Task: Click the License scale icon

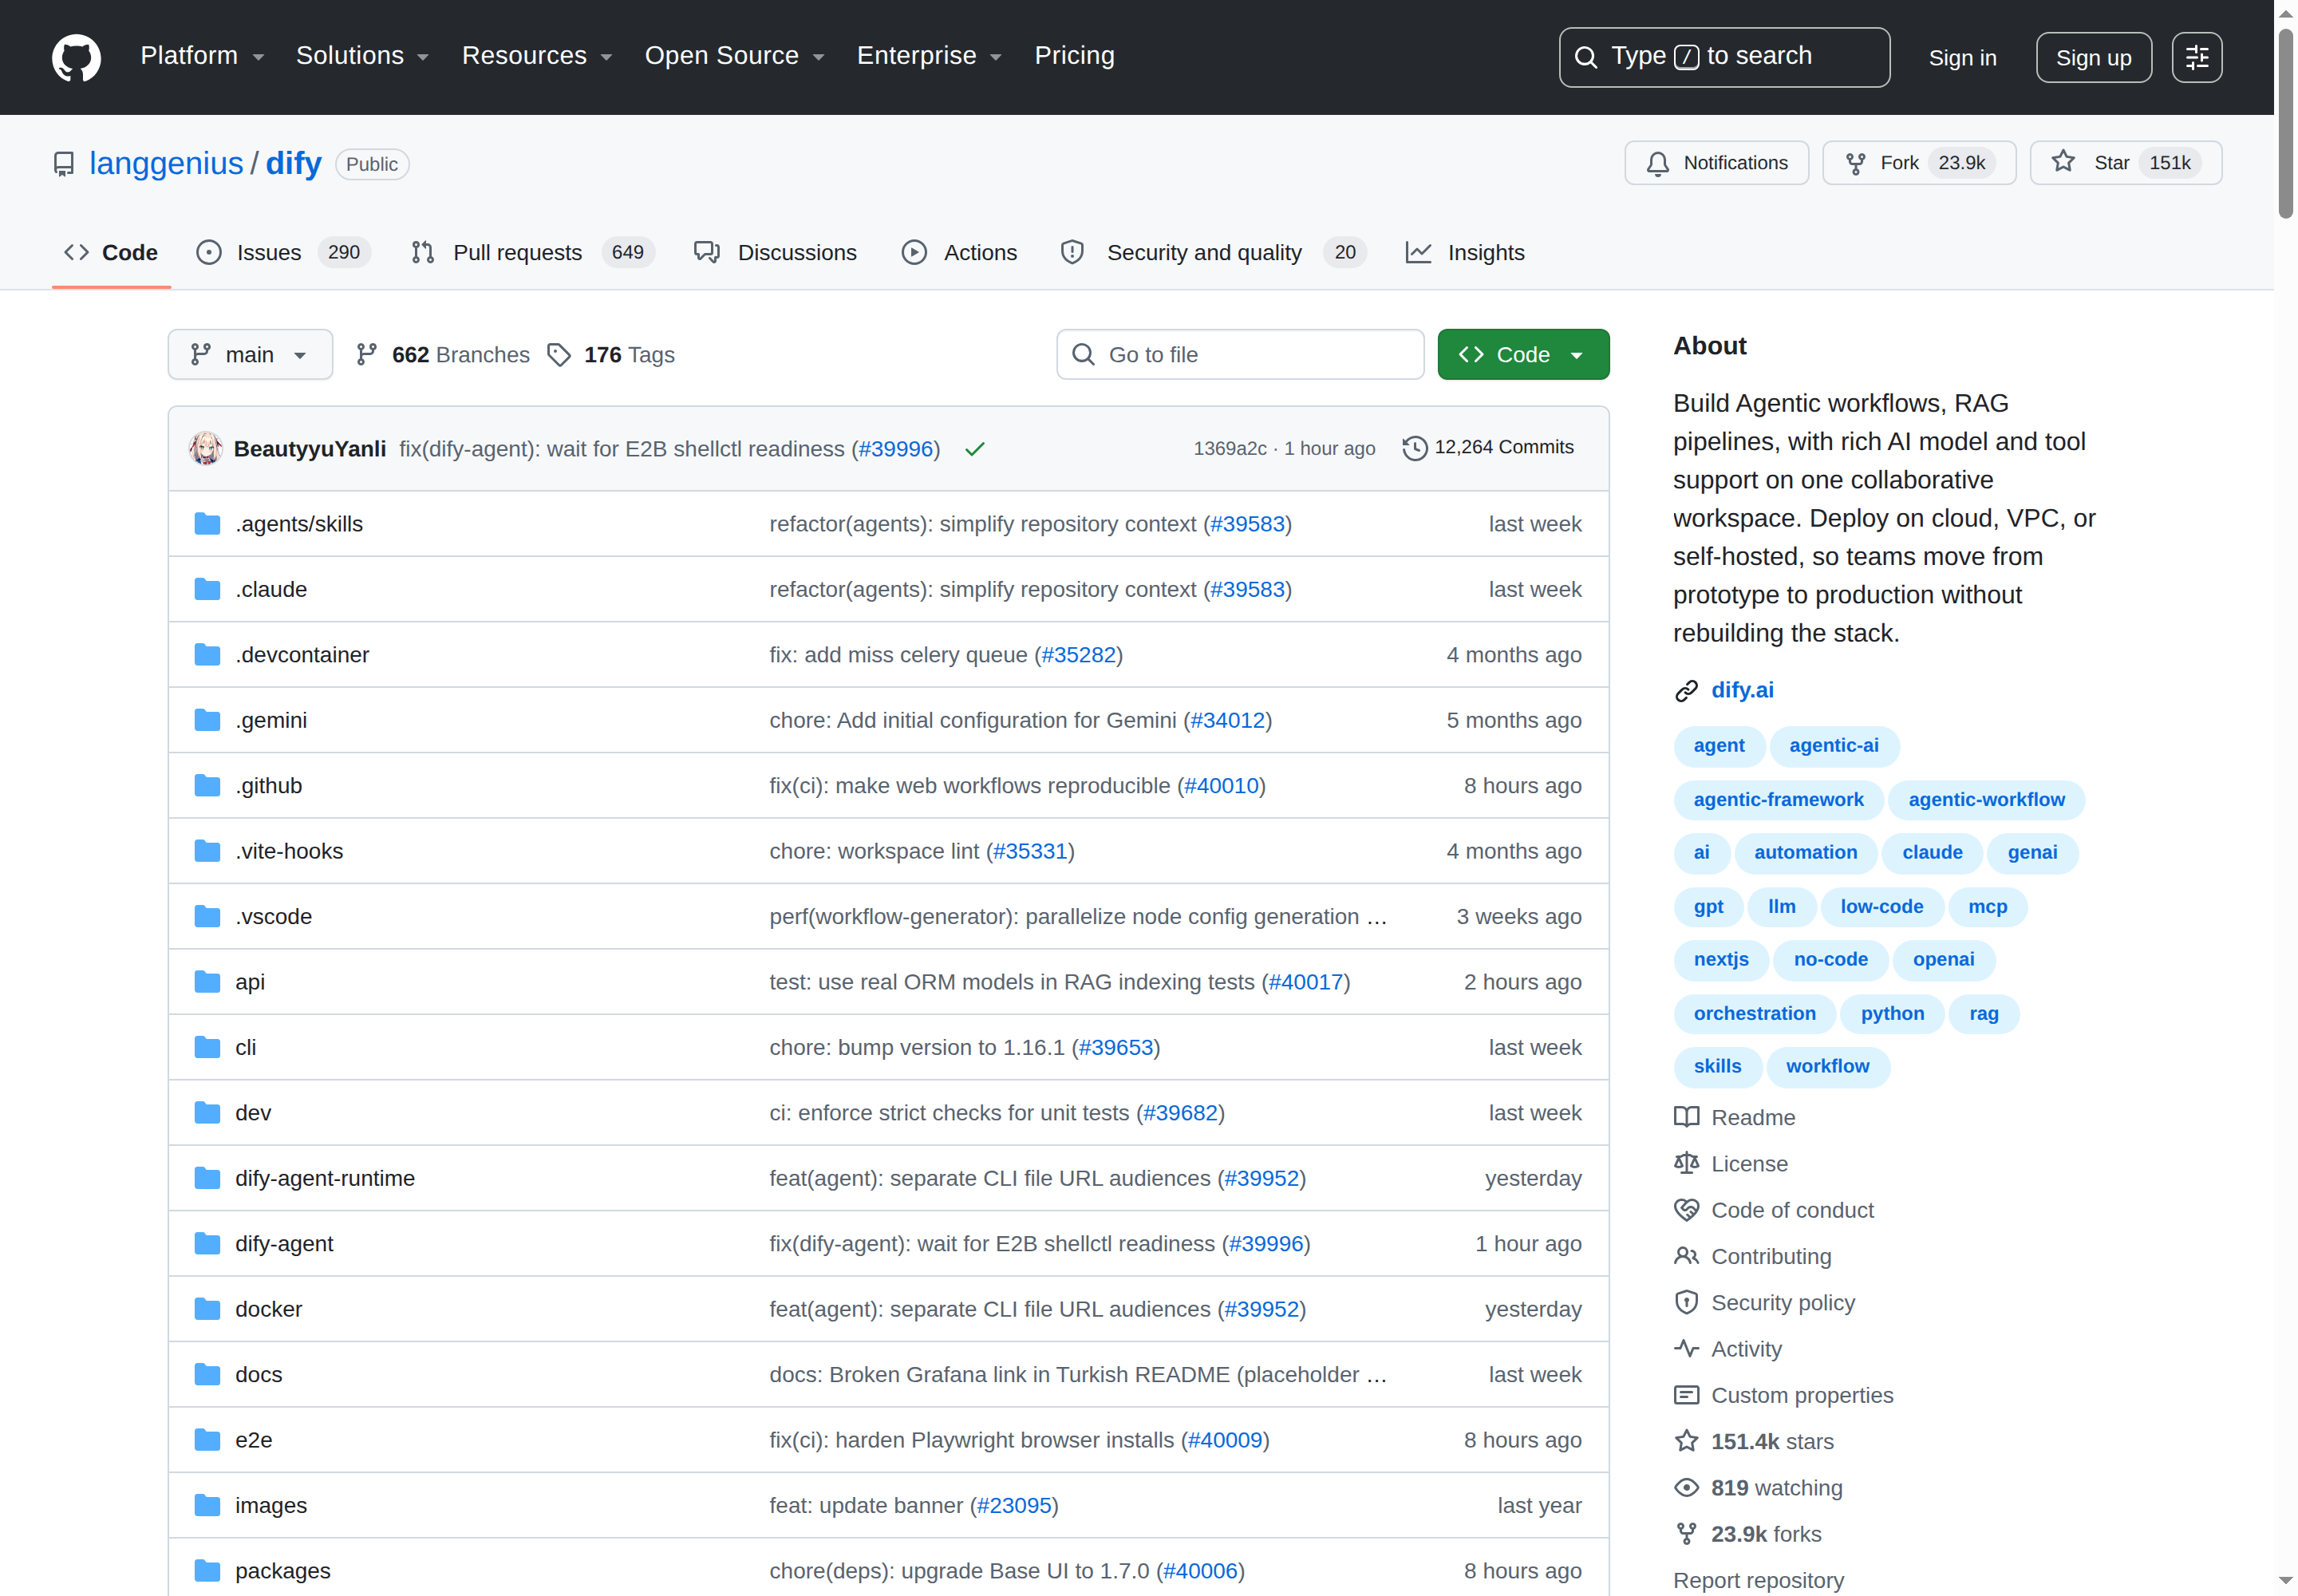Action: point(1686,1163)
